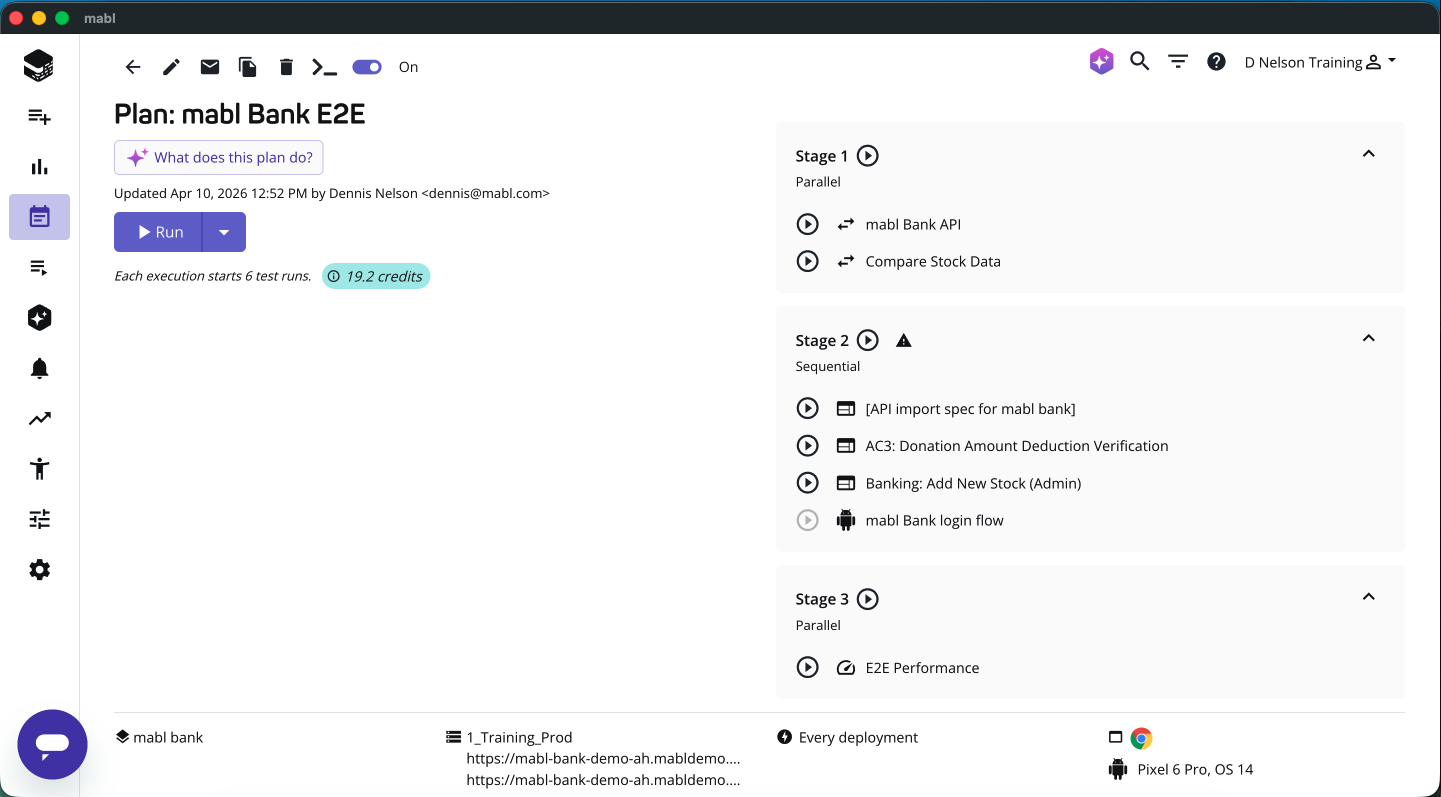1441x797 pixels.
Task: Open email notification settings with the envelope icon
Action: click(209, 66)
